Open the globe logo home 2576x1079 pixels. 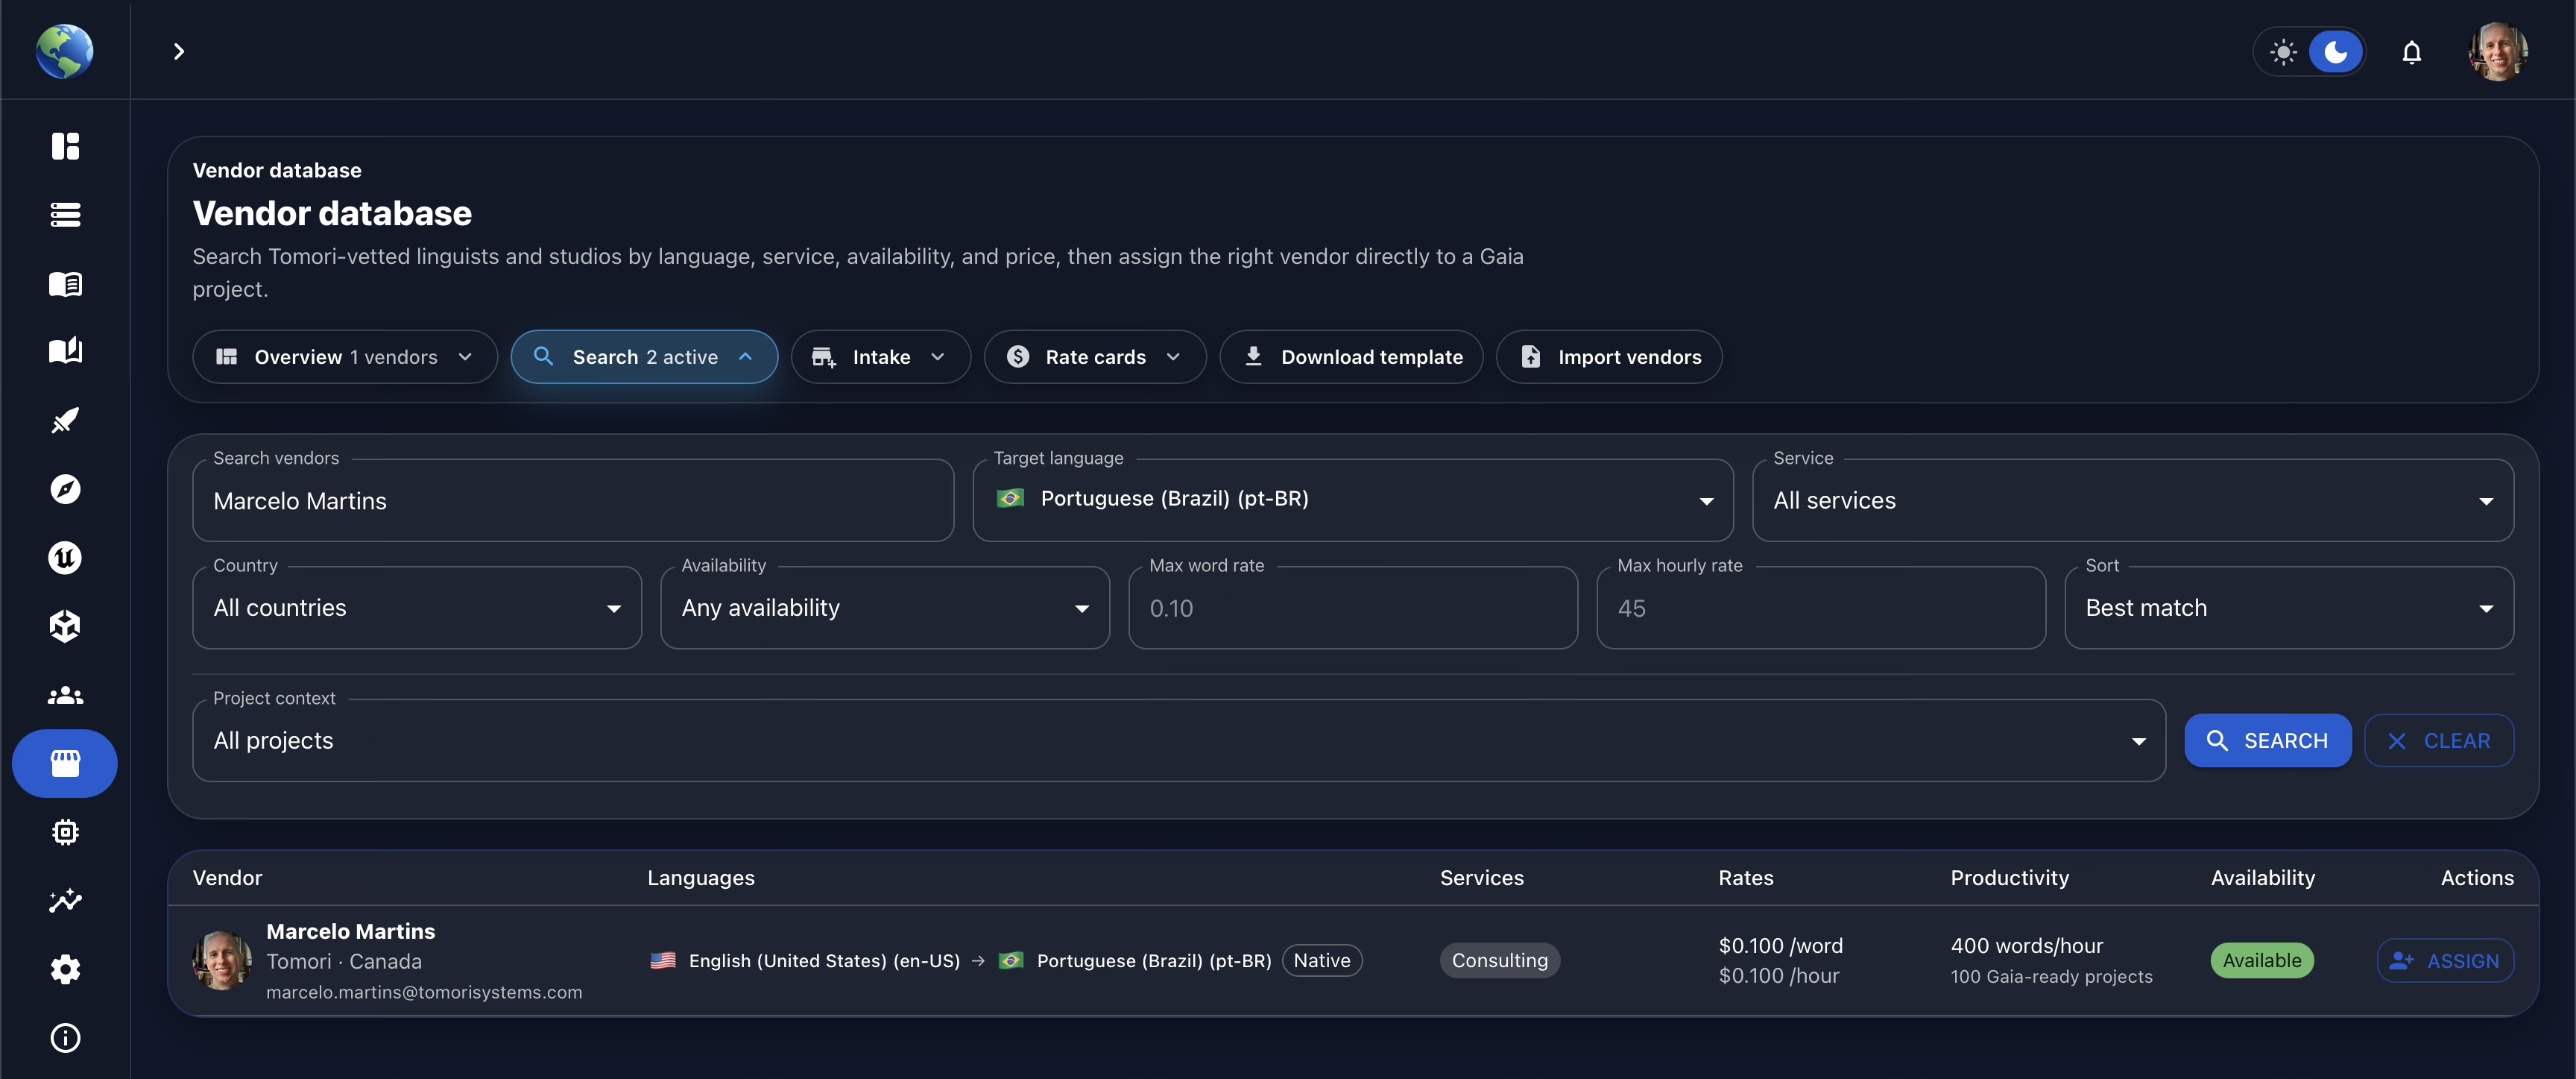pyautogui.click(x=65, y=50)
